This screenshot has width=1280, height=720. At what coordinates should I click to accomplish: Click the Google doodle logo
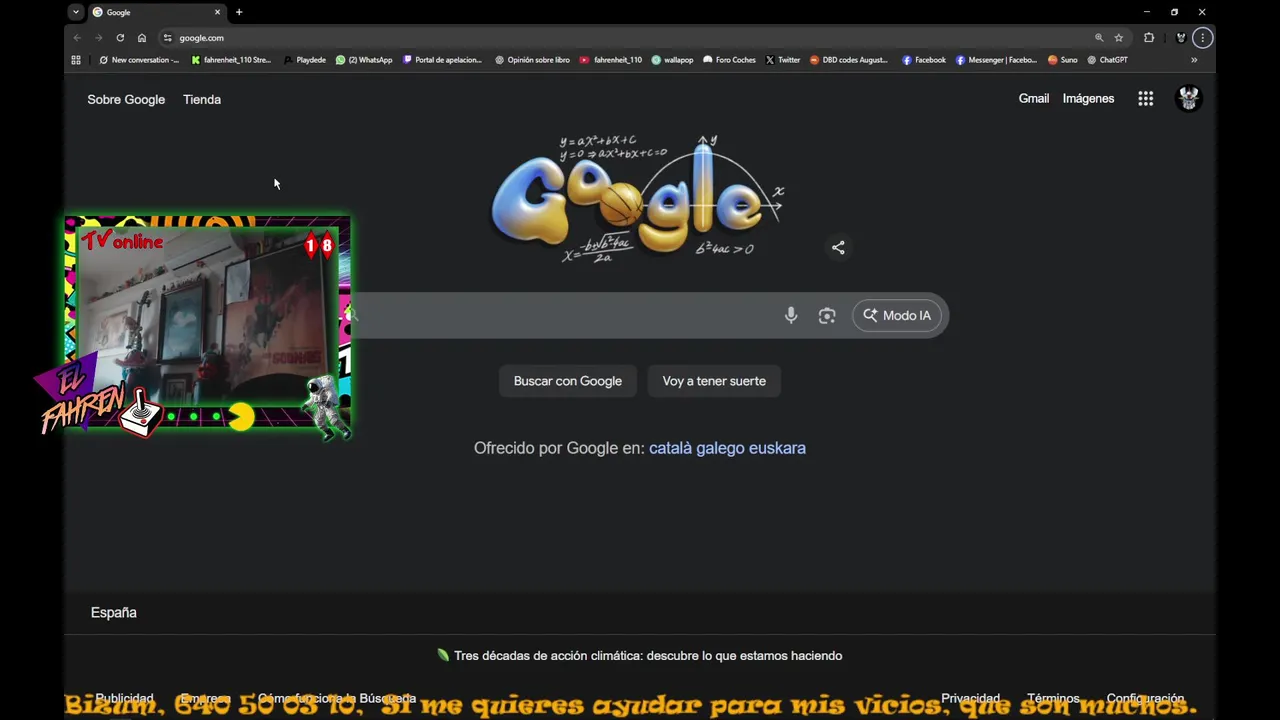638,198
